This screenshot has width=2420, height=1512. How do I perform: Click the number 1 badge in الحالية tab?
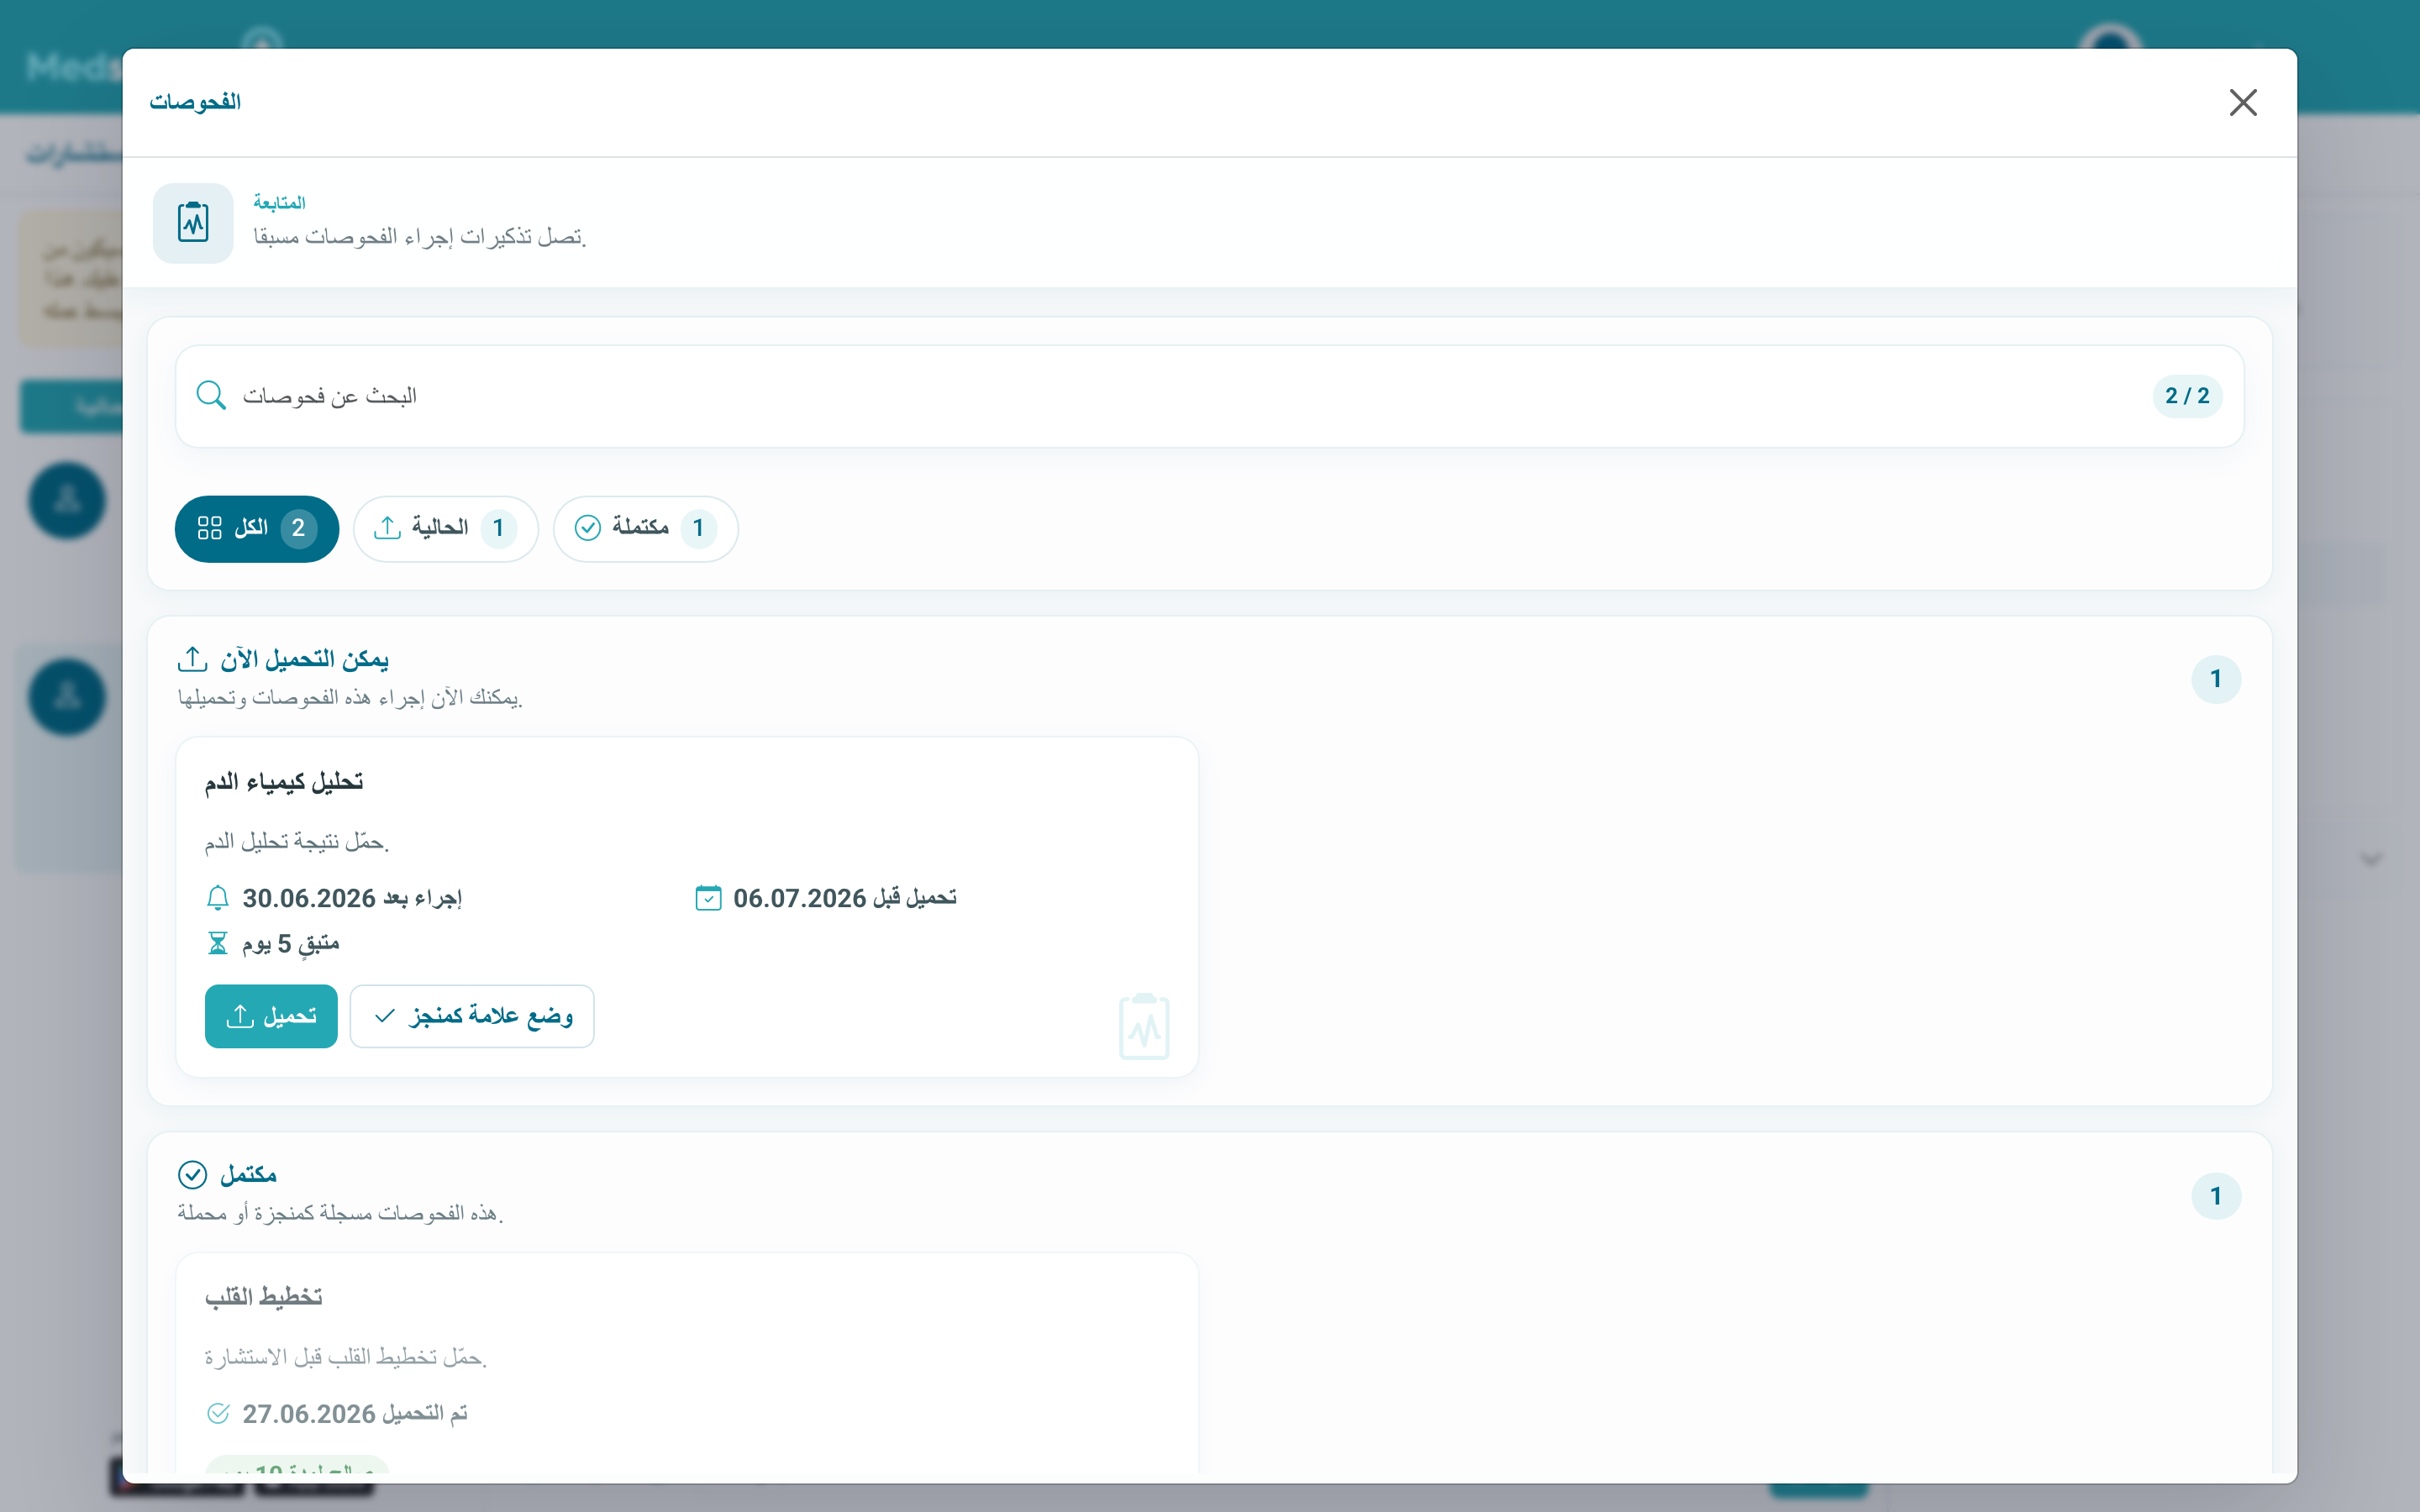498,528
